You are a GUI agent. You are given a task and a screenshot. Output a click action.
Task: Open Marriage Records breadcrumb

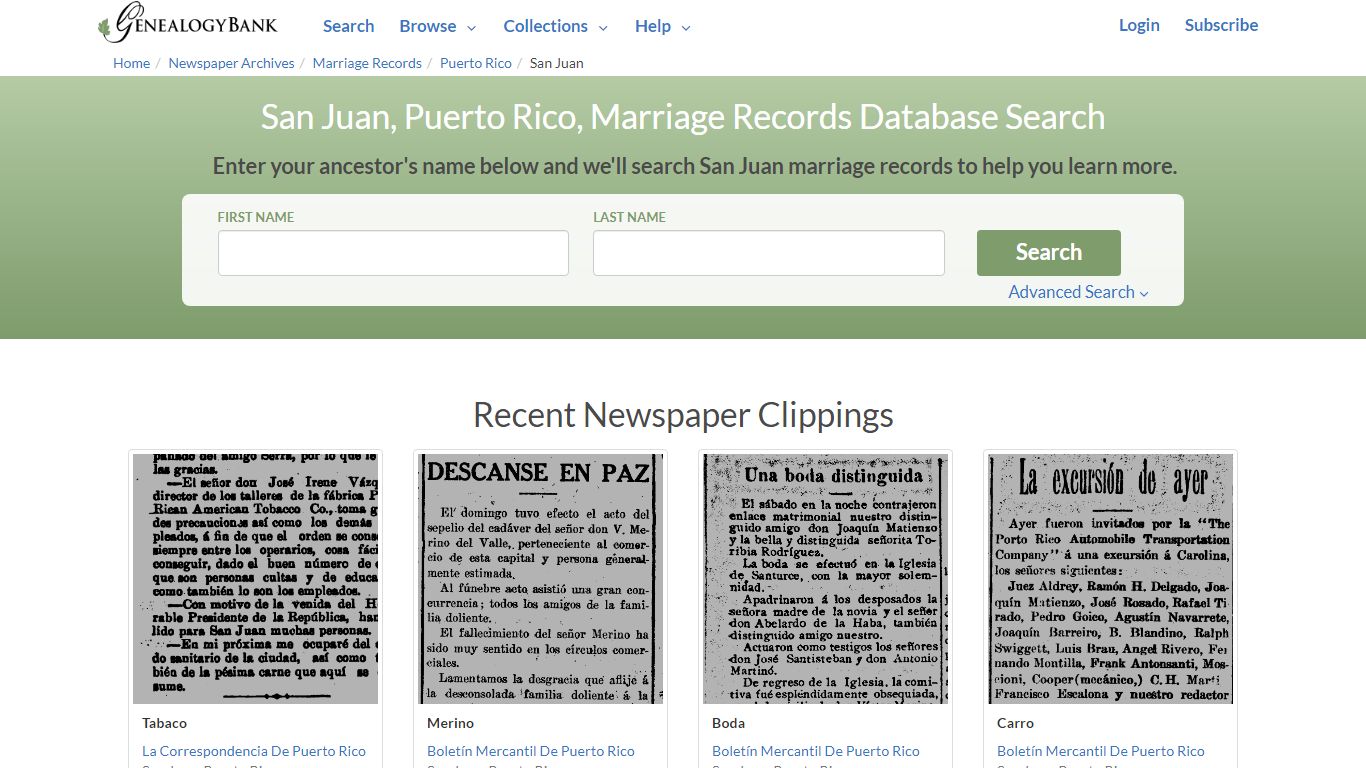click(x=367, y=63)
